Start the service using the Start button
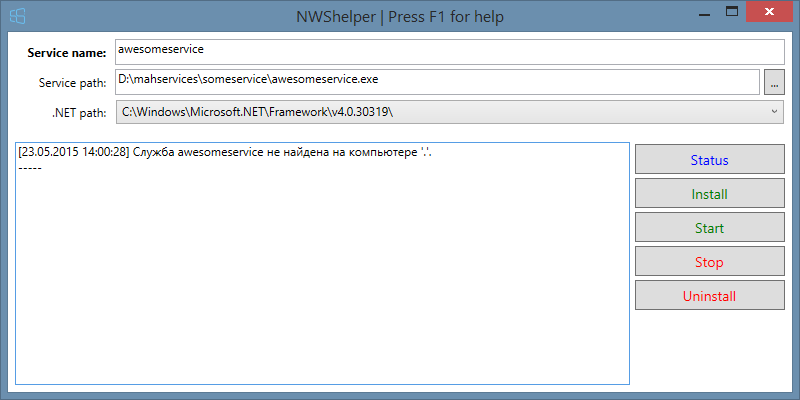800x400 pixels. point(709,228)
